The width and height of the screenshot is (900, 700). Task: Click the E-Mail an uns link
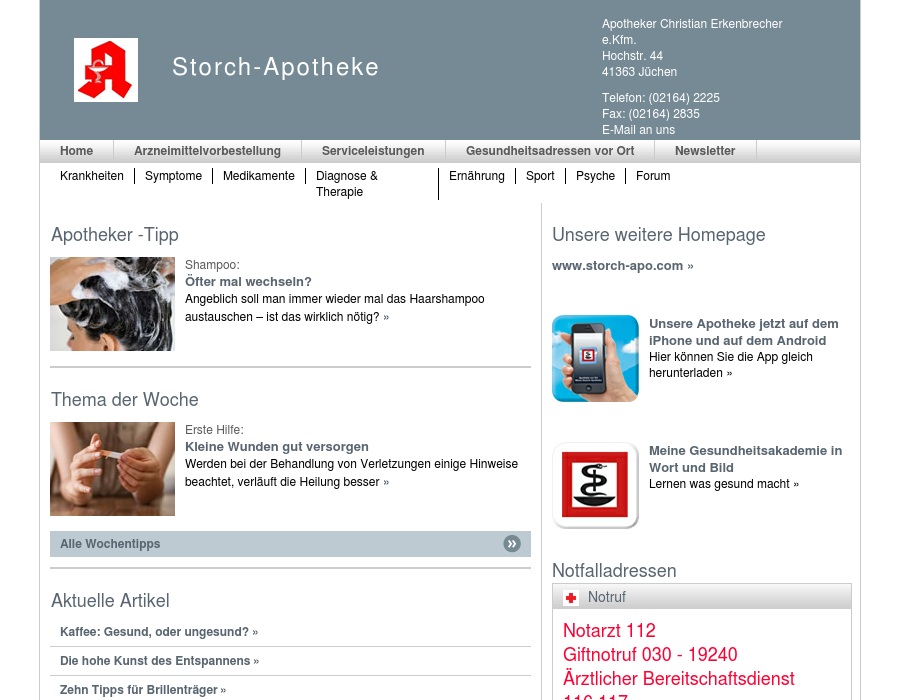pos(638,130)
